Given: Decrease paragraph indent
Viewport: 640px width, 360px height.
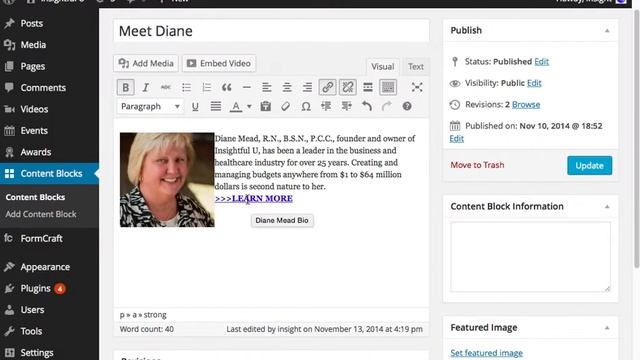Looking at the screenshot, I should pyautogui.click(x=326, y=107).
